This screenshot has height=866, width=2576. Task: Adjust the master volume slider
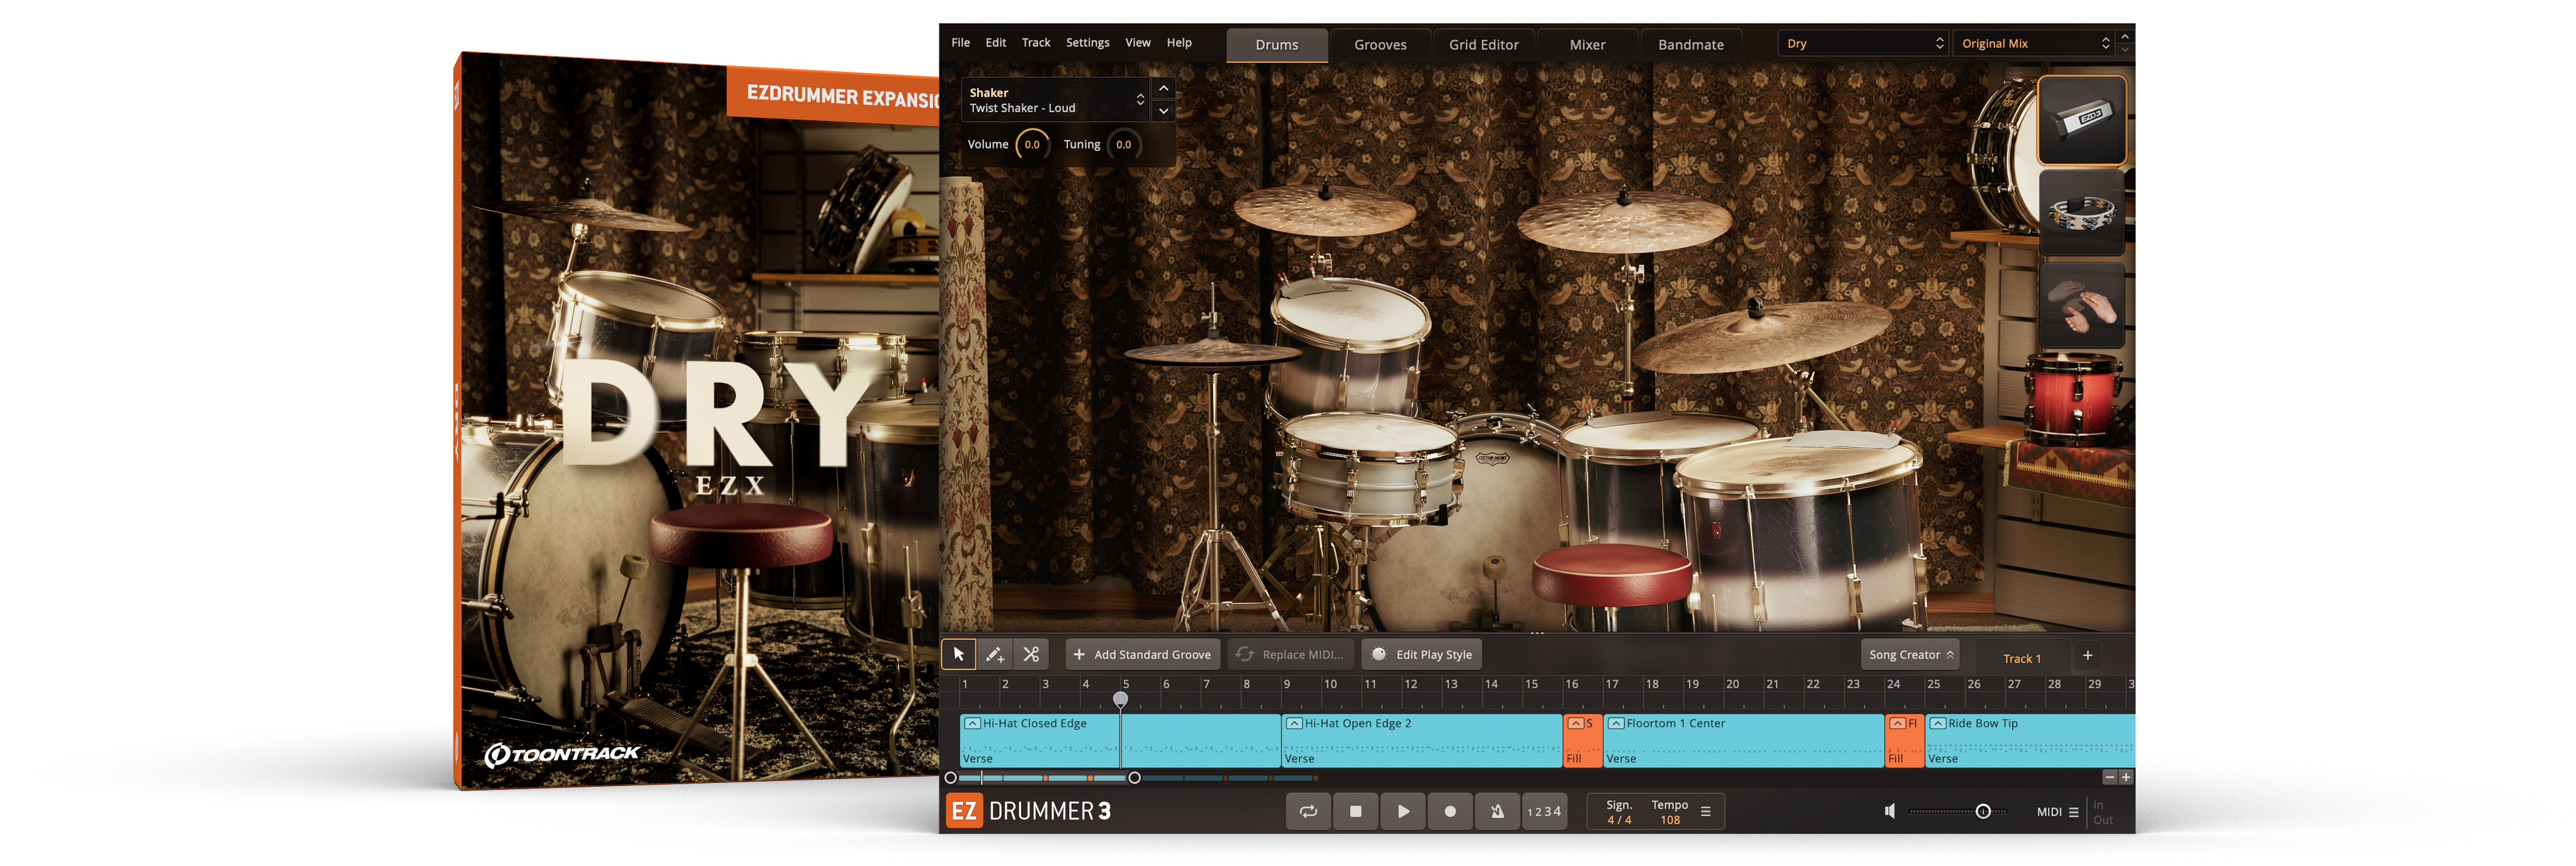tap(1982, 811)
